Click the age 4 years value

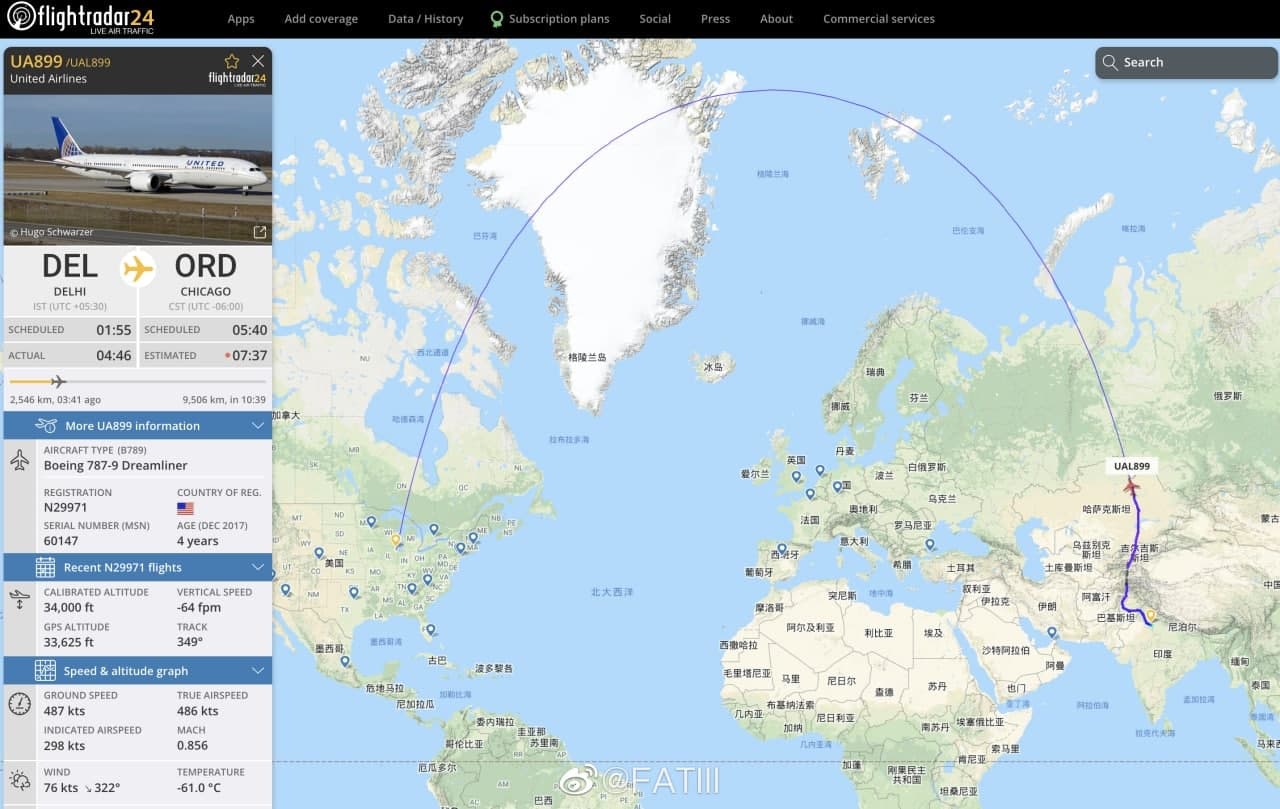[198, 541]
